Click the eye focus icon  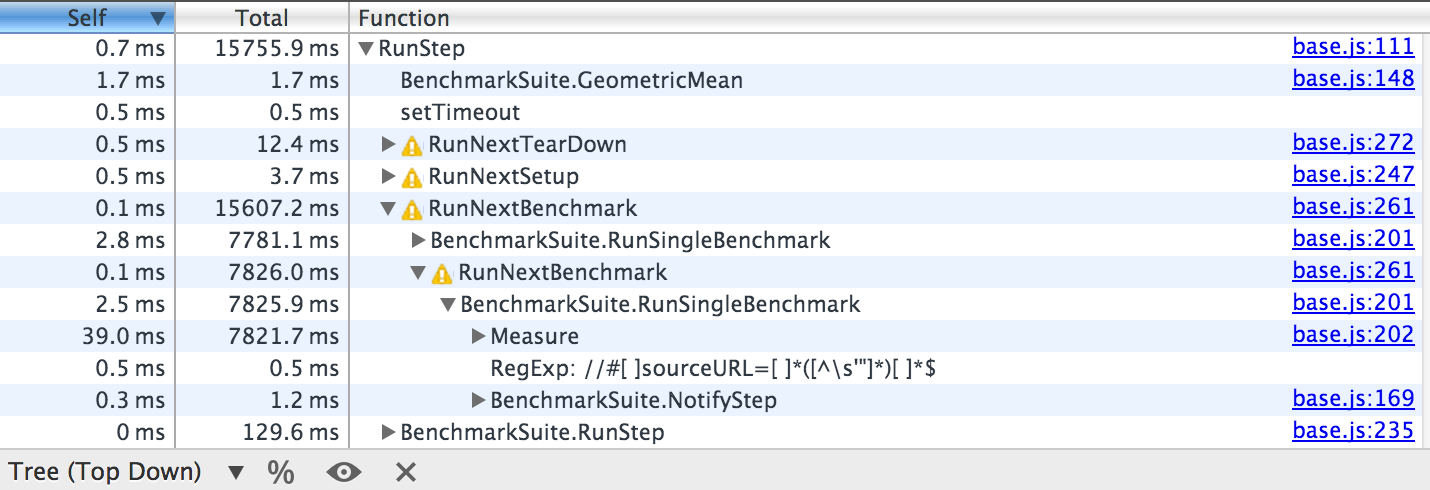(343, 472)
